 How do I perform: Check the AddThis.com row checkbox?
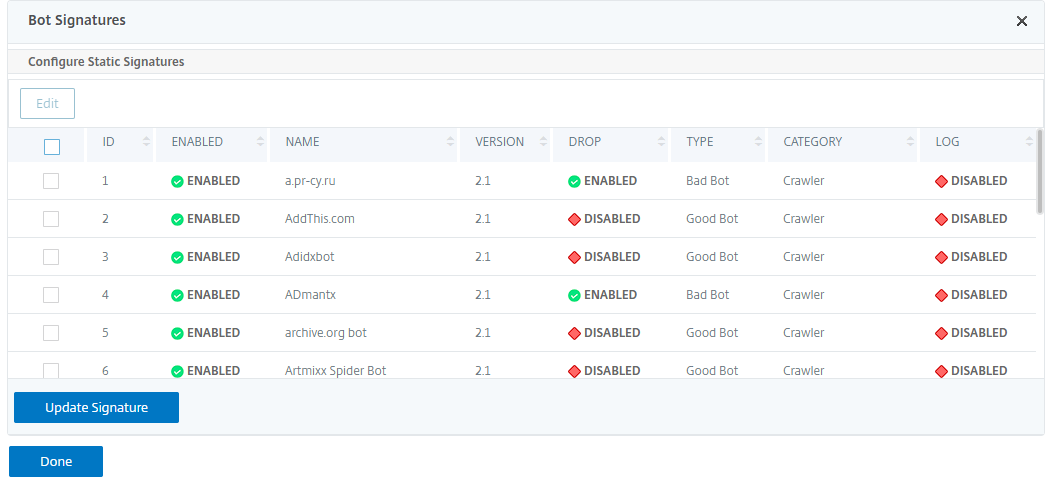[51, 219]
